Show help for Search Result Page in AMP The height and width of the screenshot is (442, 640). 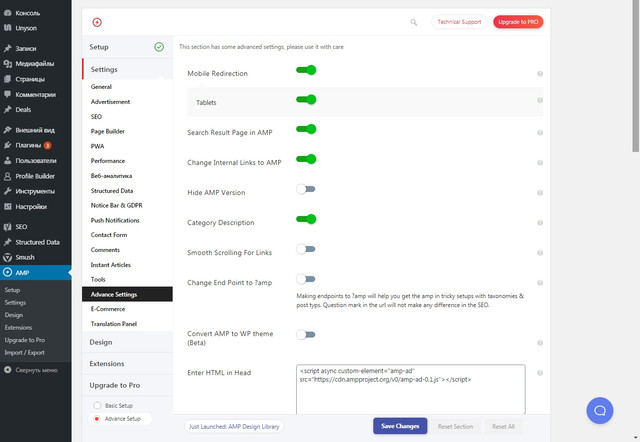coord(540,133)
